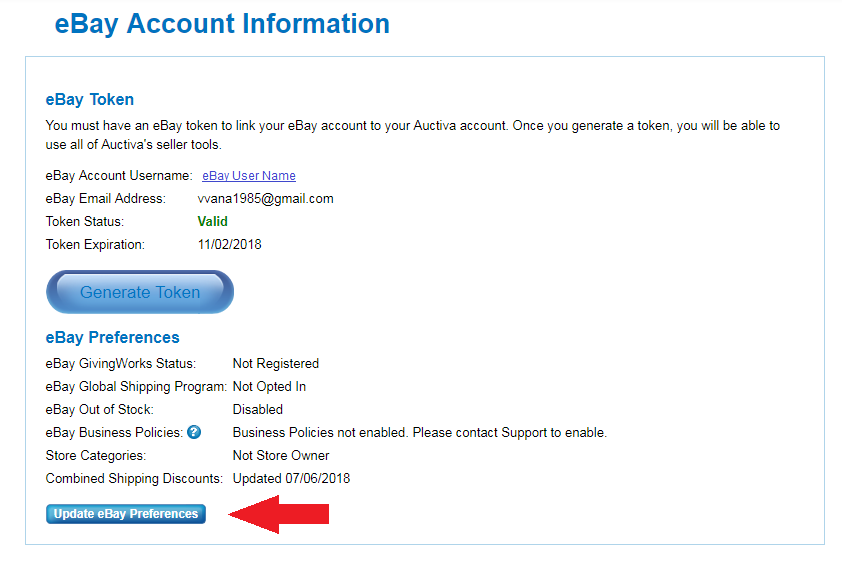Screen dimensions: 842x577
Task: Click the token expiration date 11/02/2018
Action: coord(229,244)
